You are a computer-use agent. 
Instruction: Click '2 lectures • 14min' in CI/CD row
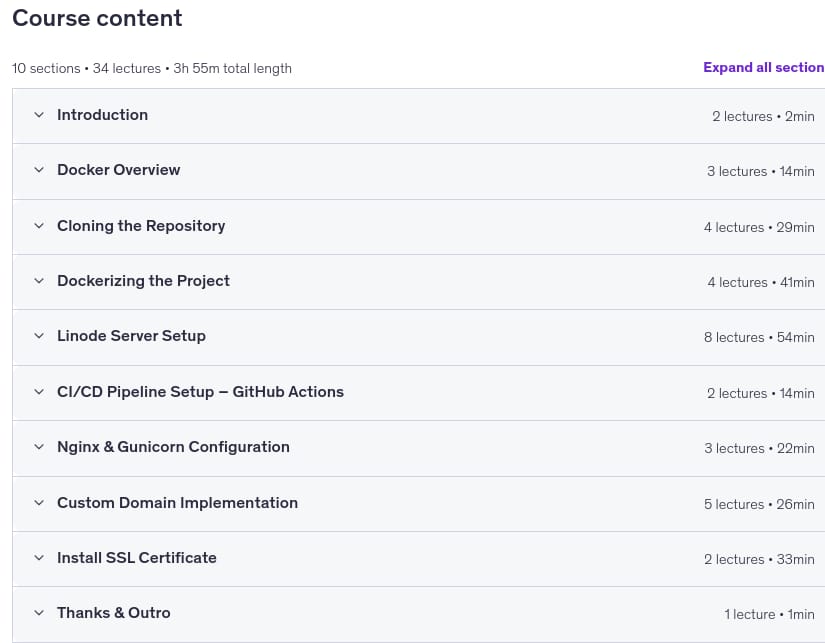pos(761,393)
